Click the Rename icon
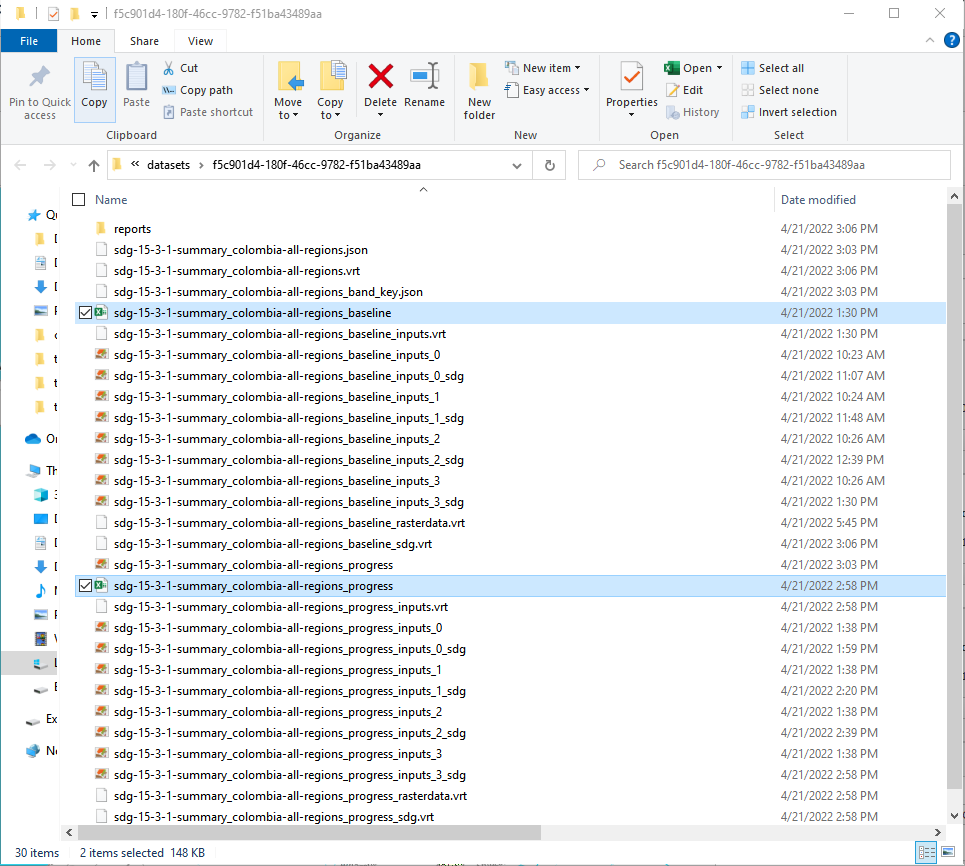Viewport: 965px width, 866px height. (x=425, y=78)
